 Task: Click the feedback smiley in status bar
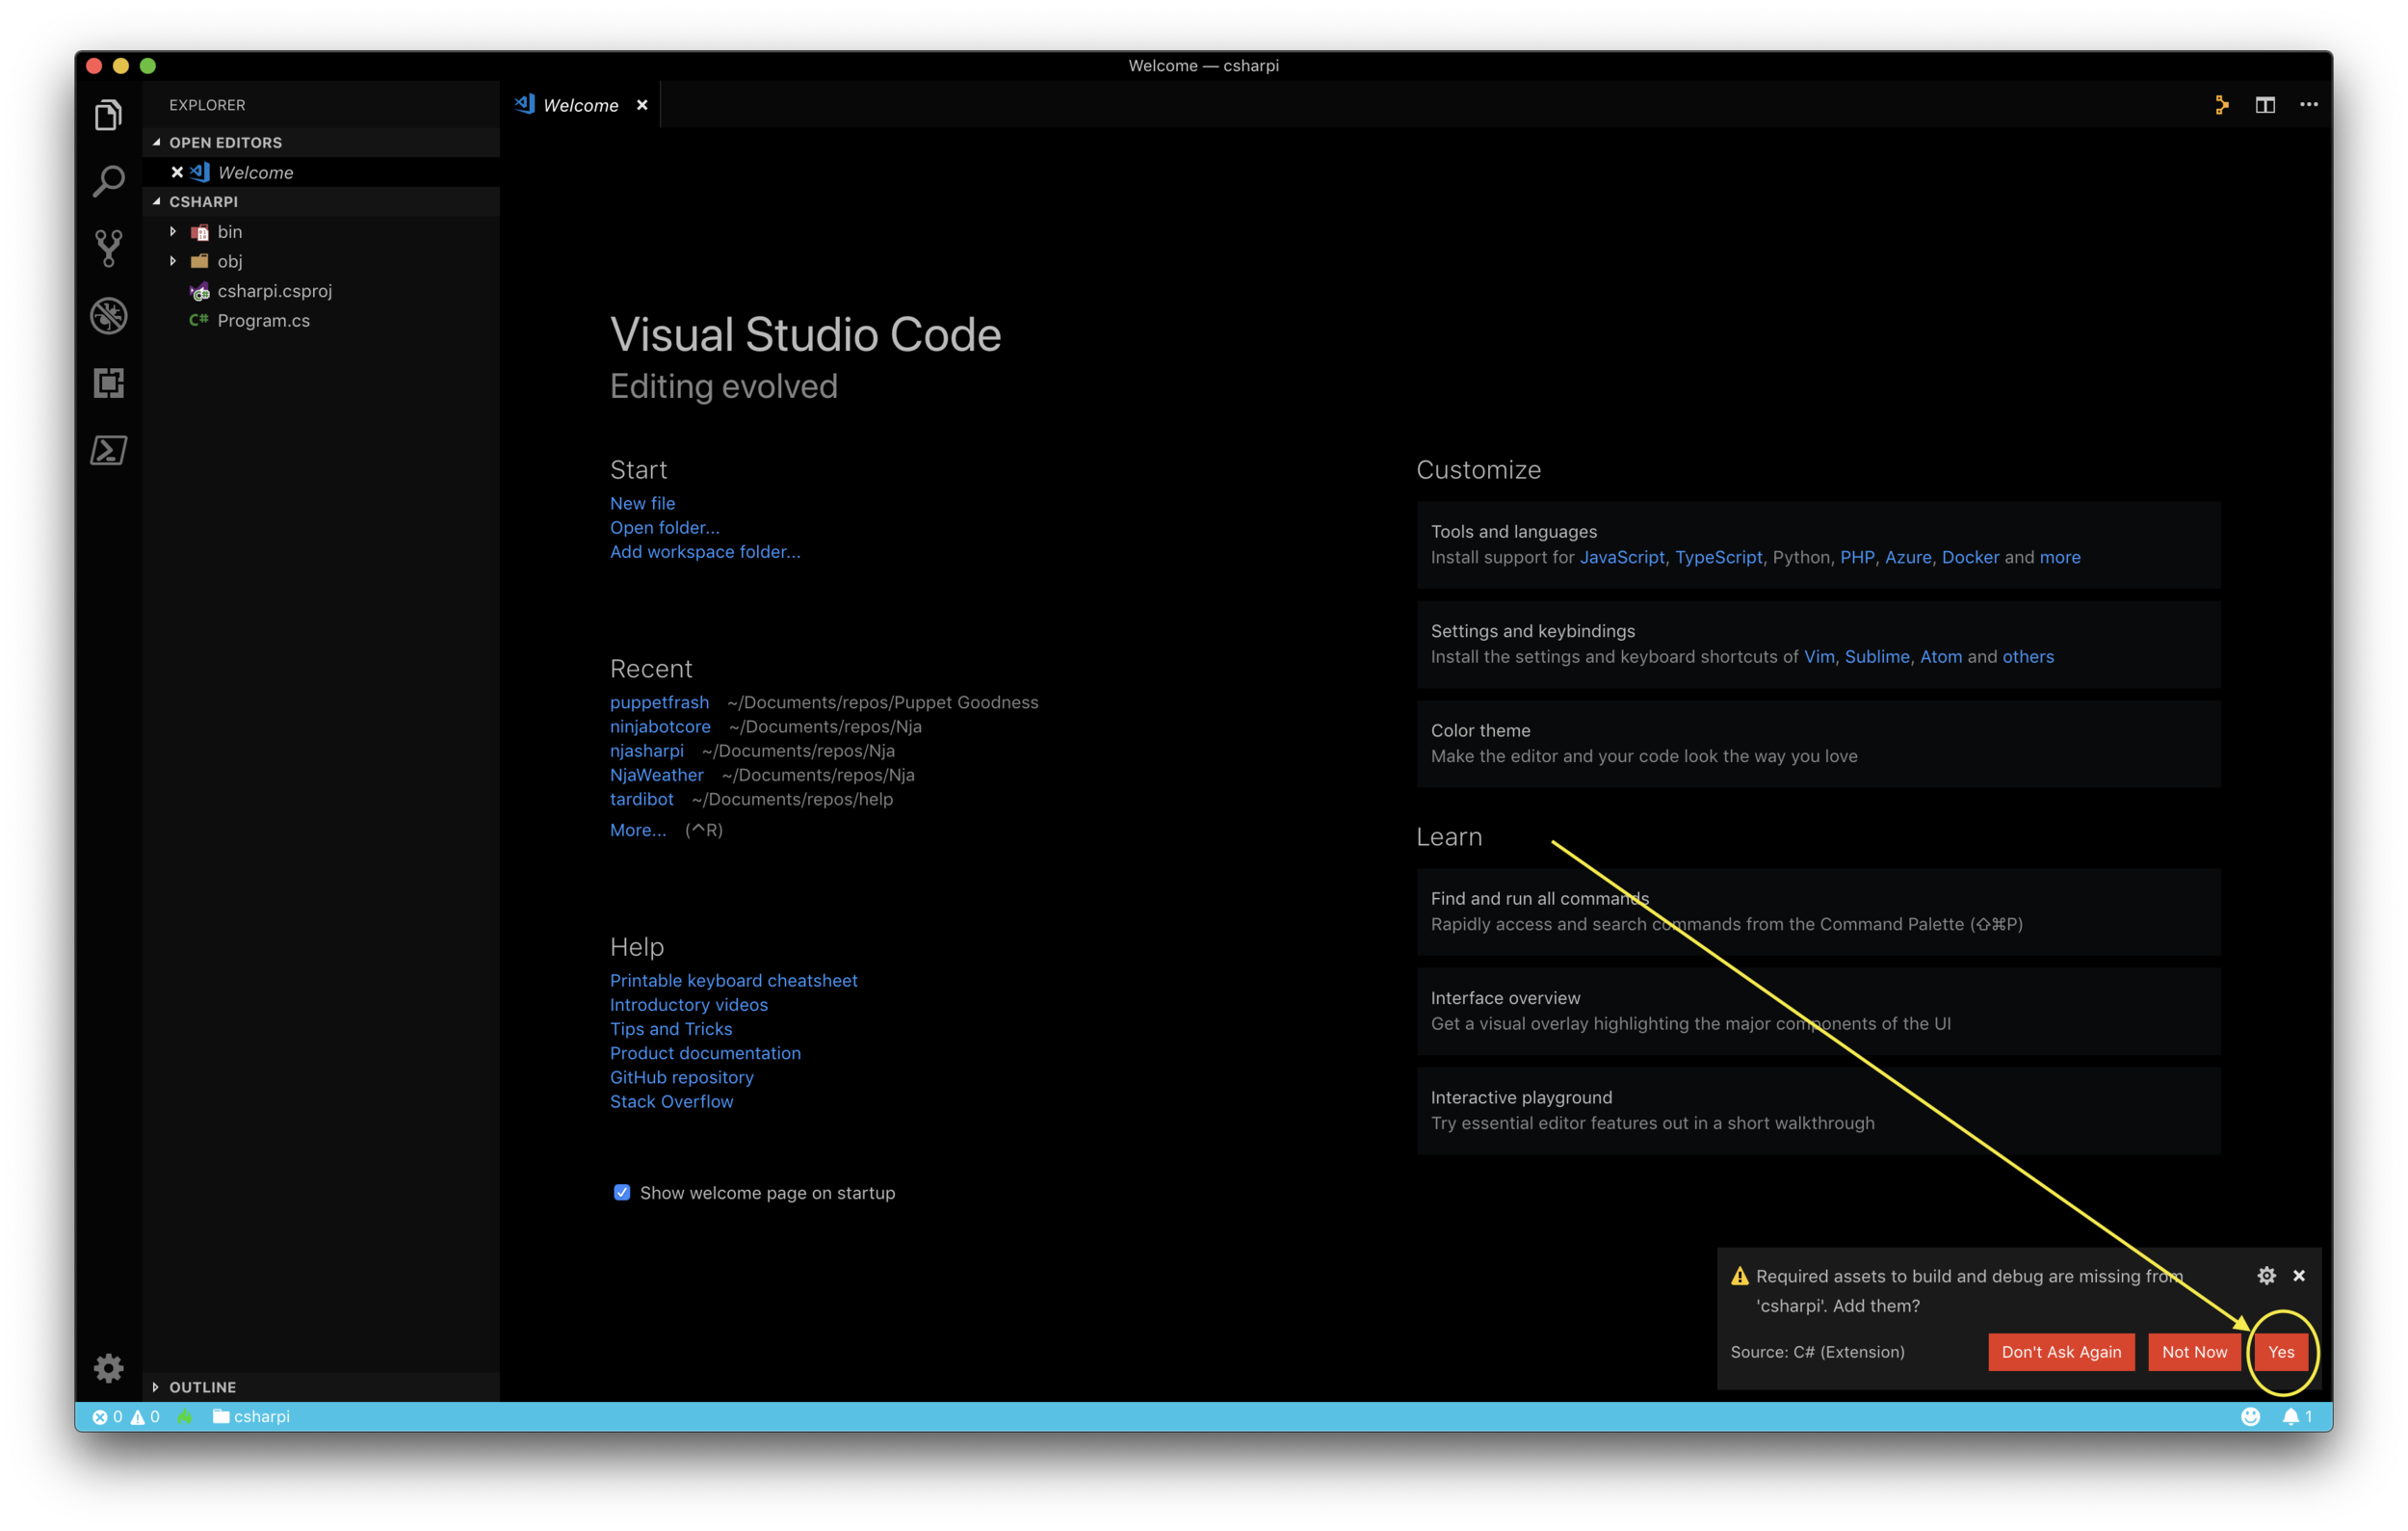pyautogui.click(x=2250, y=1416)
